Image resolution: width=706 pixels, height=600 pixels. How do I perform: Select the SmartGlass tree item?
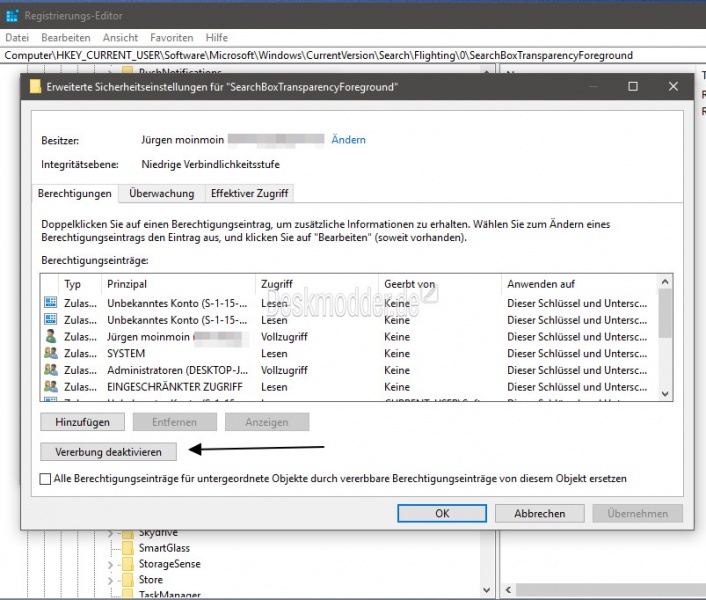tap(164, 548)
